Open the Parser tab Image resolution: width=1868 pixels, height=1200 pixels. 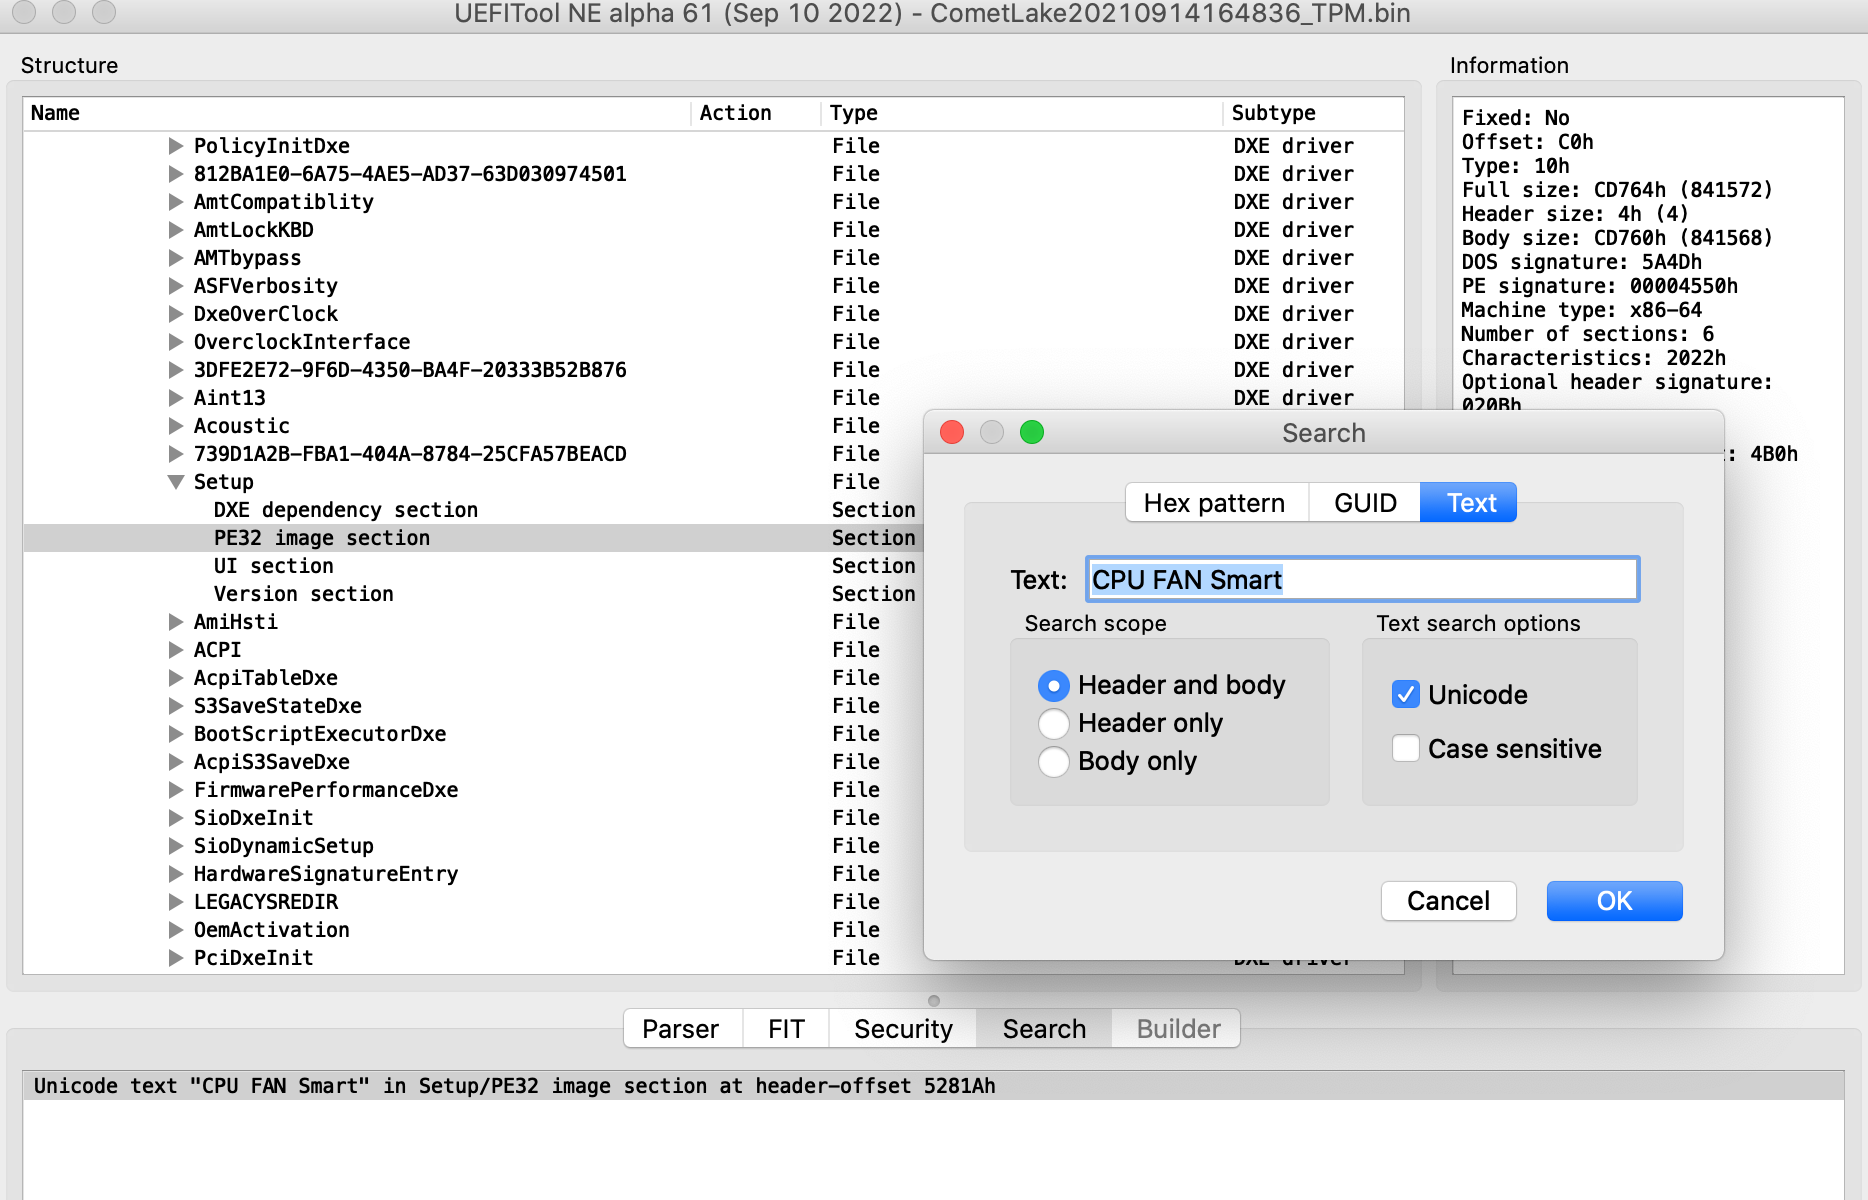coord(681,1029)
